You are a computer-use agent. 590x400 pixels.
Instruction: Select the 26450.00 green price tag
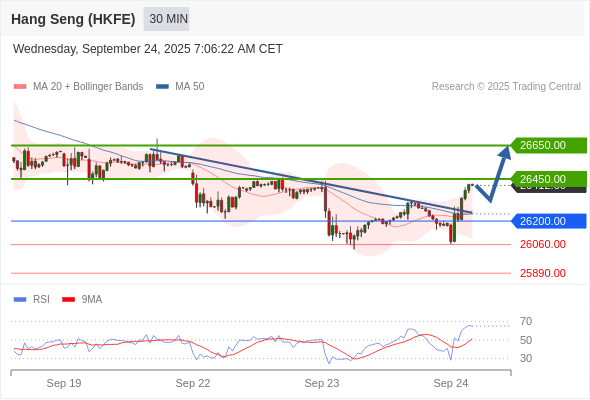548,179
